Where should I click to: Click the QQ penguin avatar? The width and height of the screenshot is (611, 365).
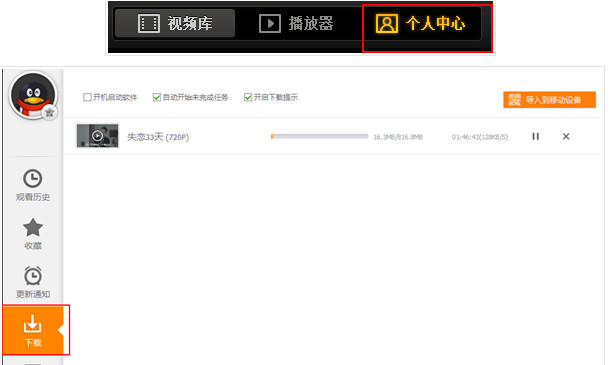tap(33, 95)
